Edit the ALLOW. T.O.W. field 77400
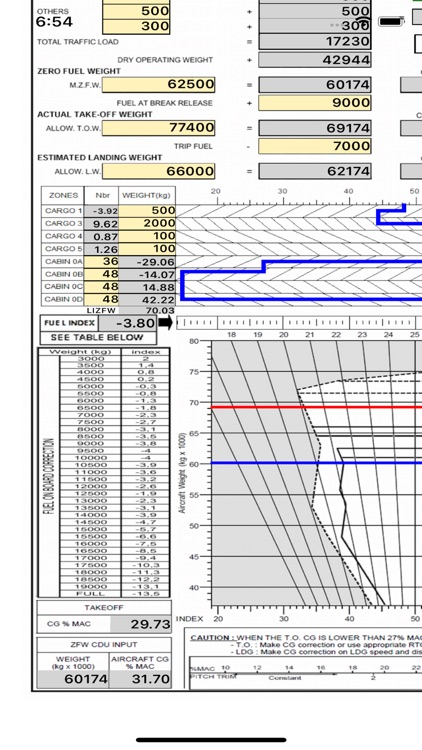This screenshot has width=422, height=750. coord(158,128)
